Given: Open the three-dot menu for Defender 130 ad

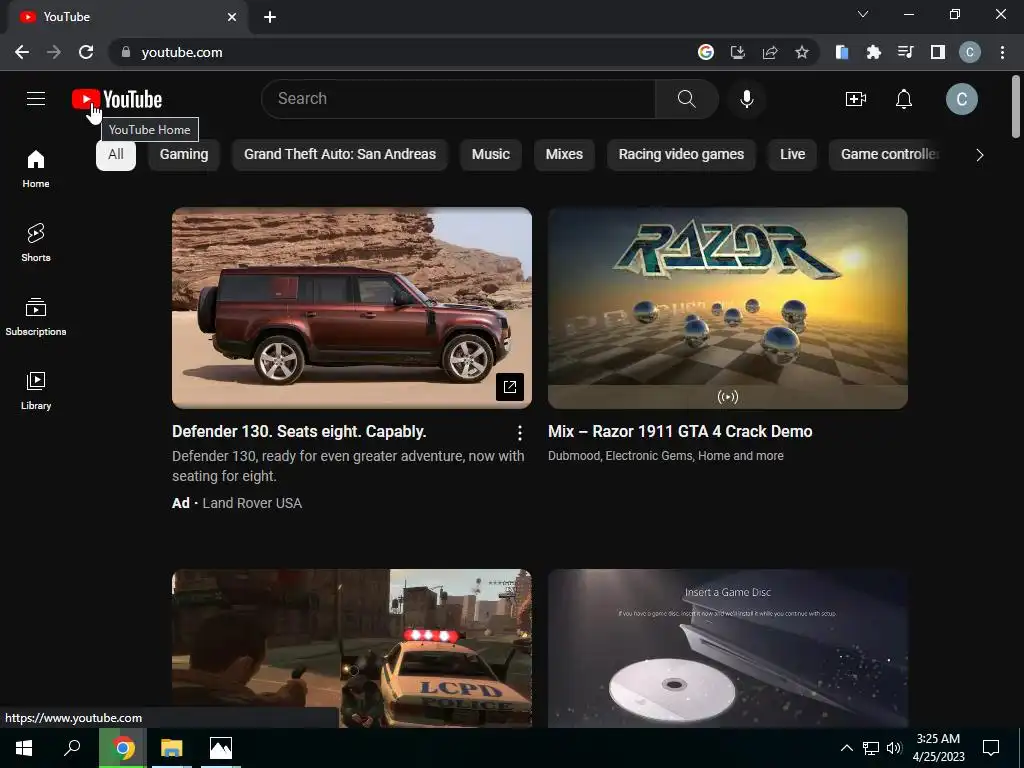Looking at the screenshot, I should [519, 432].
